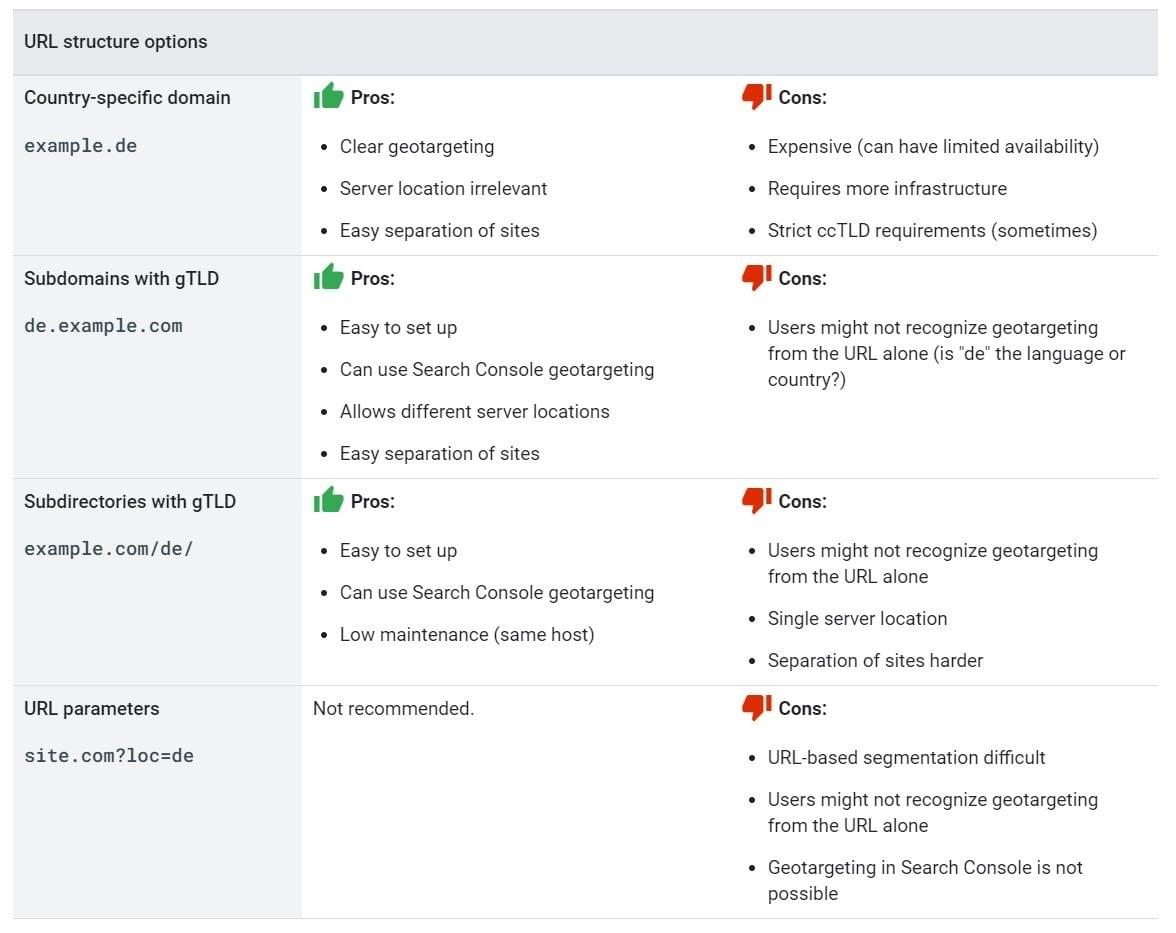Click the "Low maintenance (same host)" bullet
The height and width of the screenshot is (933, 1176).
pos(467,634)
